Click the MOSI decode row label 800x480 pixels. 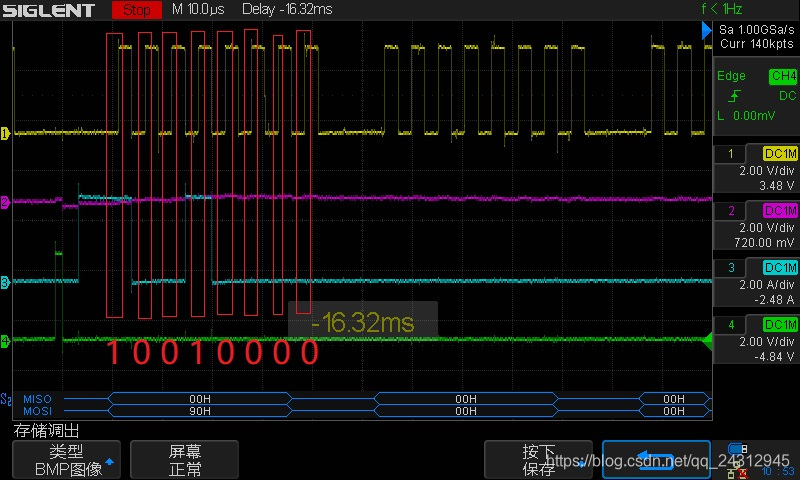[x=37, y=411]
